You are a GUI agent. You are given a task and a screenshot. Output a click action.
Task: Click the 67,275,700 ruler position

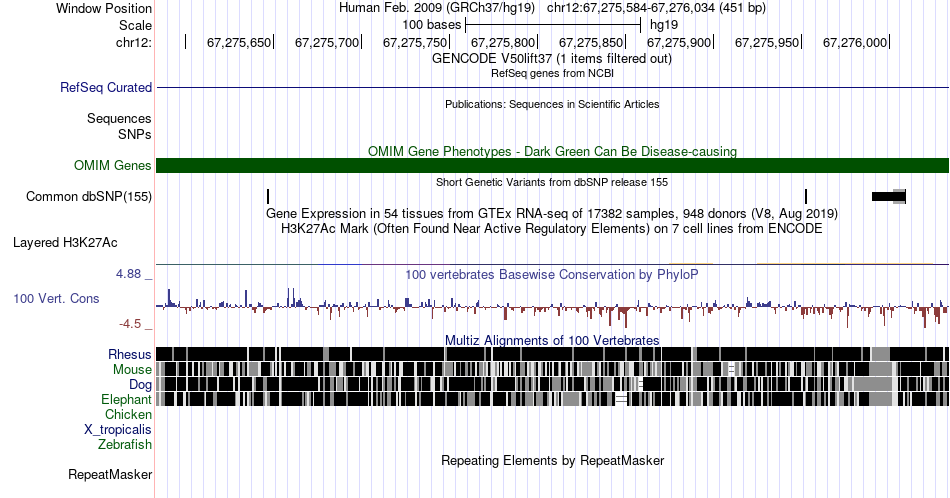(x=327, y=42)
